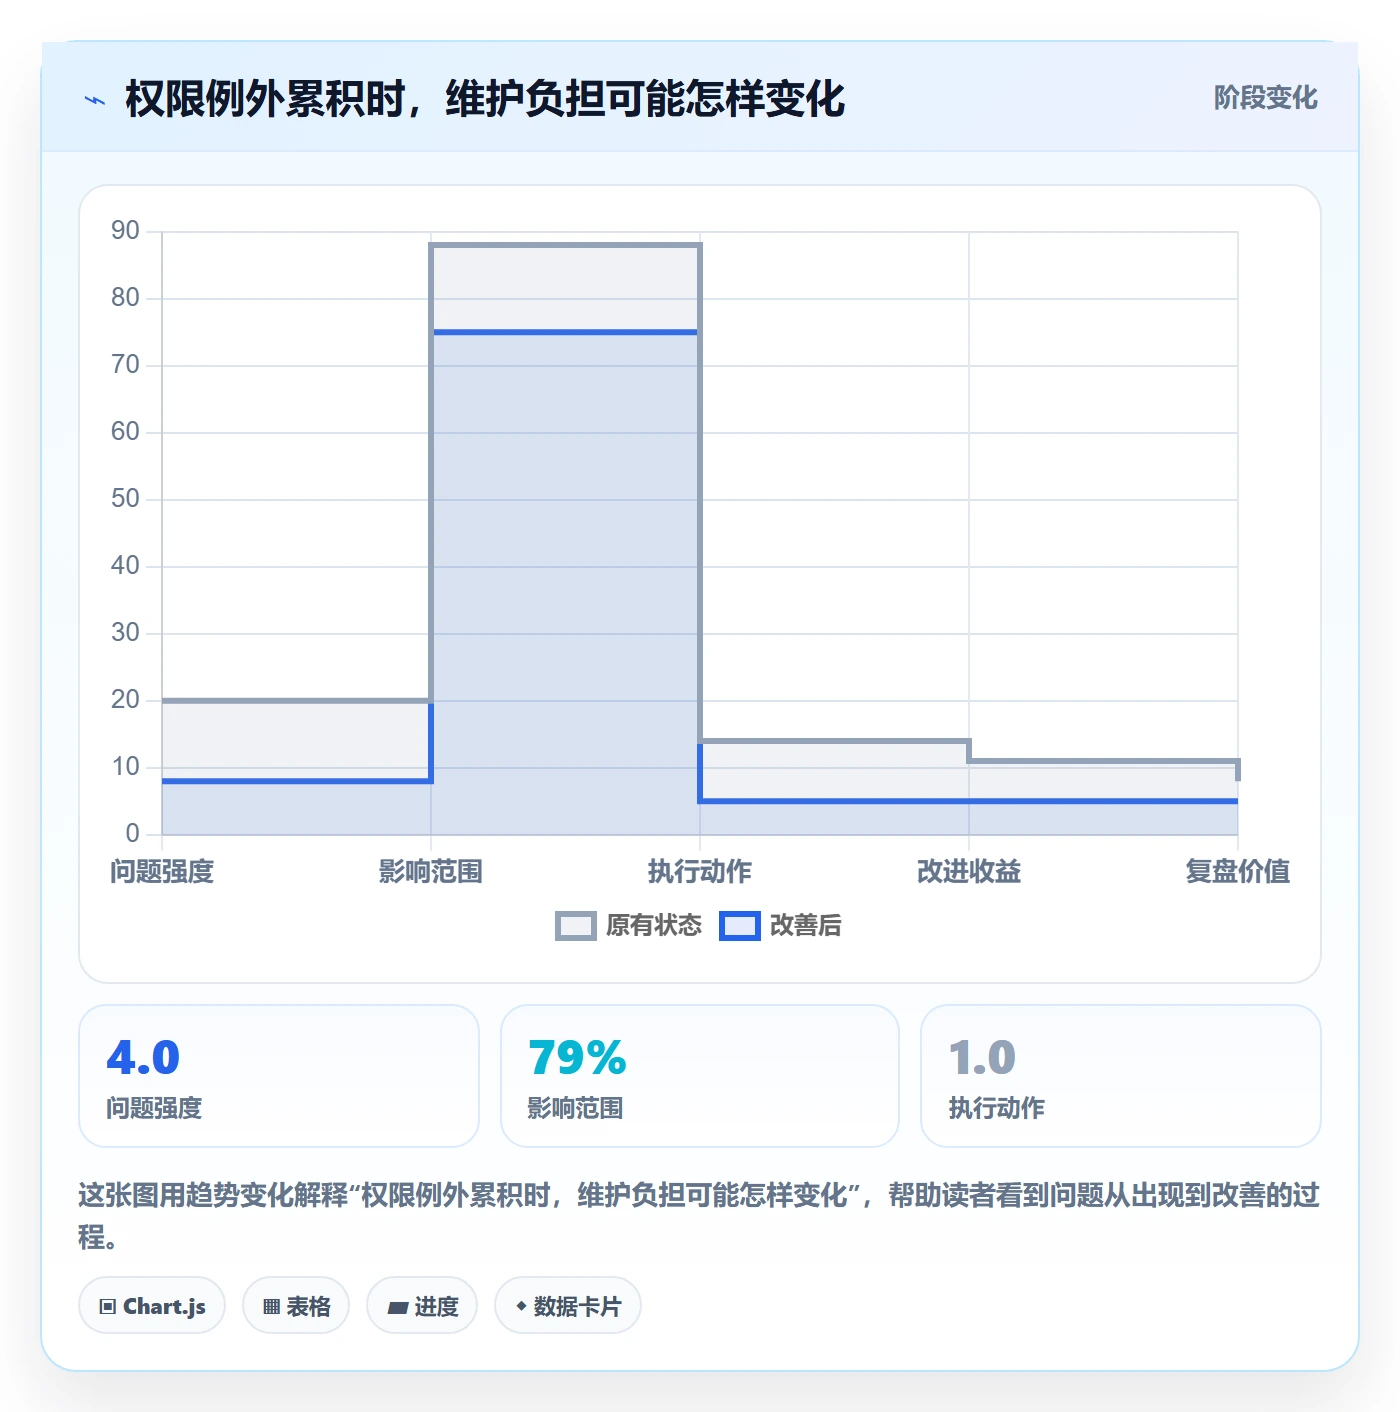
Task: Click the blue step line at value 75
Action: point(566,332)
